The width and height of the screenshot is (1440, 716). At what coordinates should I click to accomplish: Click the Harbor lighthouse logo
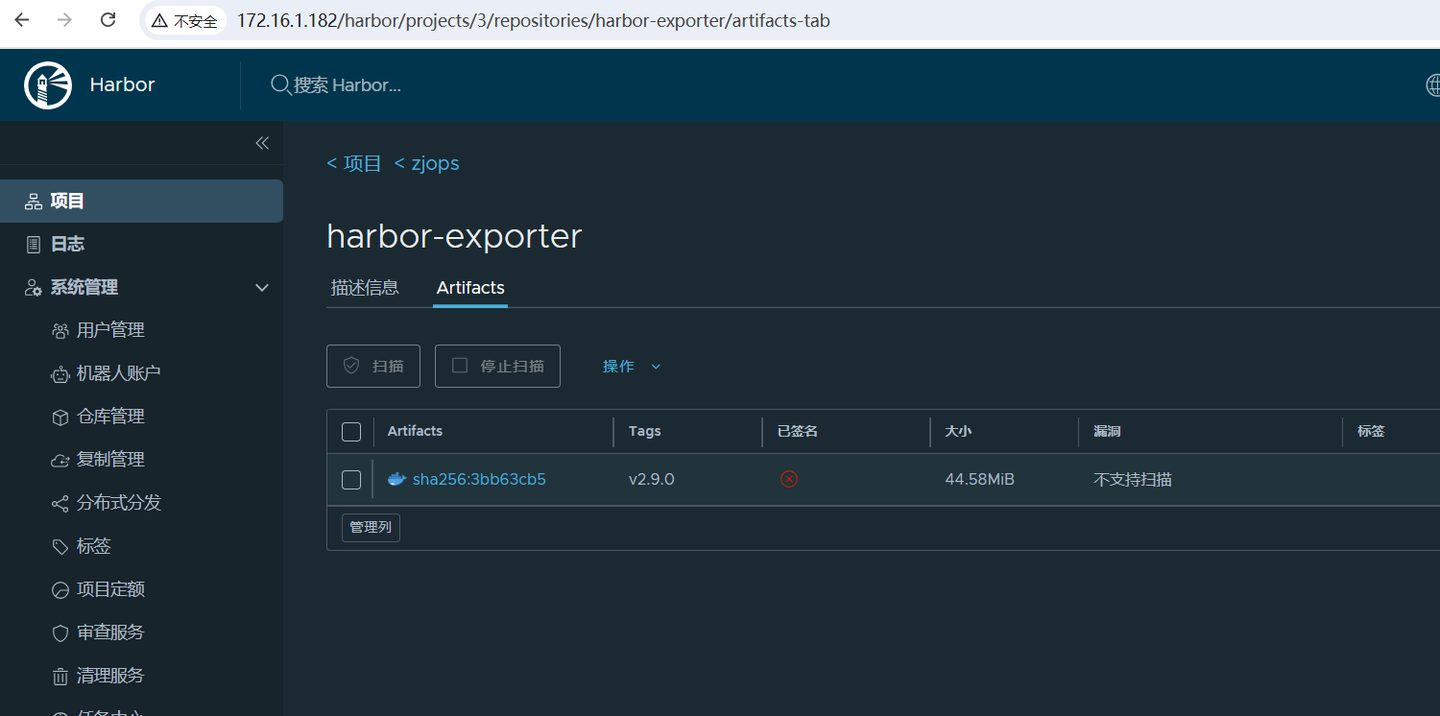tap(47, 85)
